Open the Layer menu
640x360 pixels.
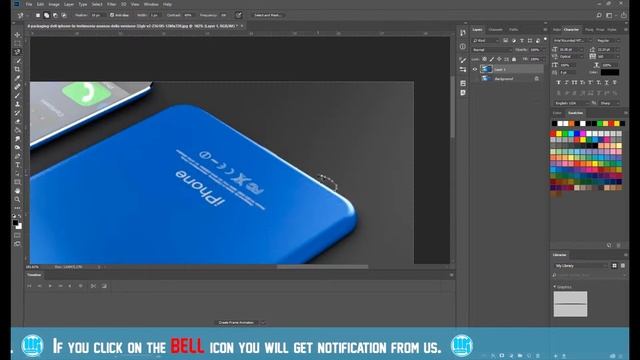(x=69, y=4)
